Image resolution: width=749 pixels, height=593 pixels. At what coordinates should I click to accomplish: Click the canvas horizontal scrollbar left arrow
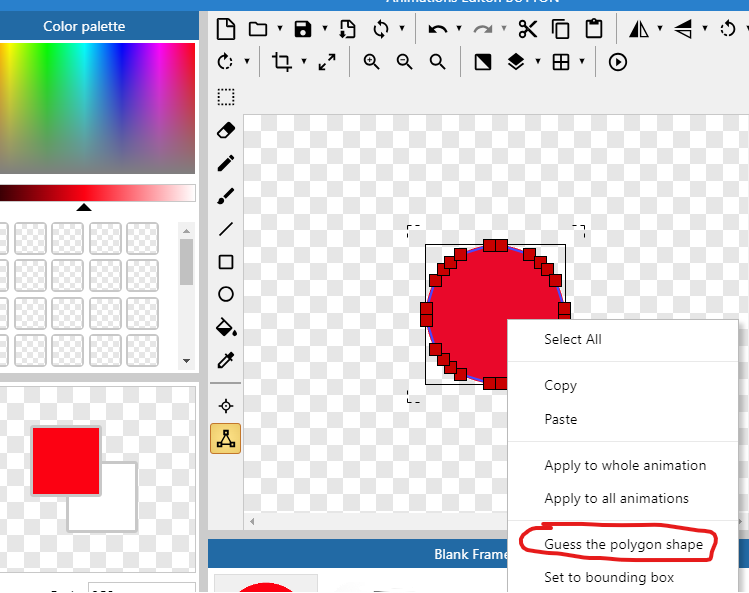[252, 521]
